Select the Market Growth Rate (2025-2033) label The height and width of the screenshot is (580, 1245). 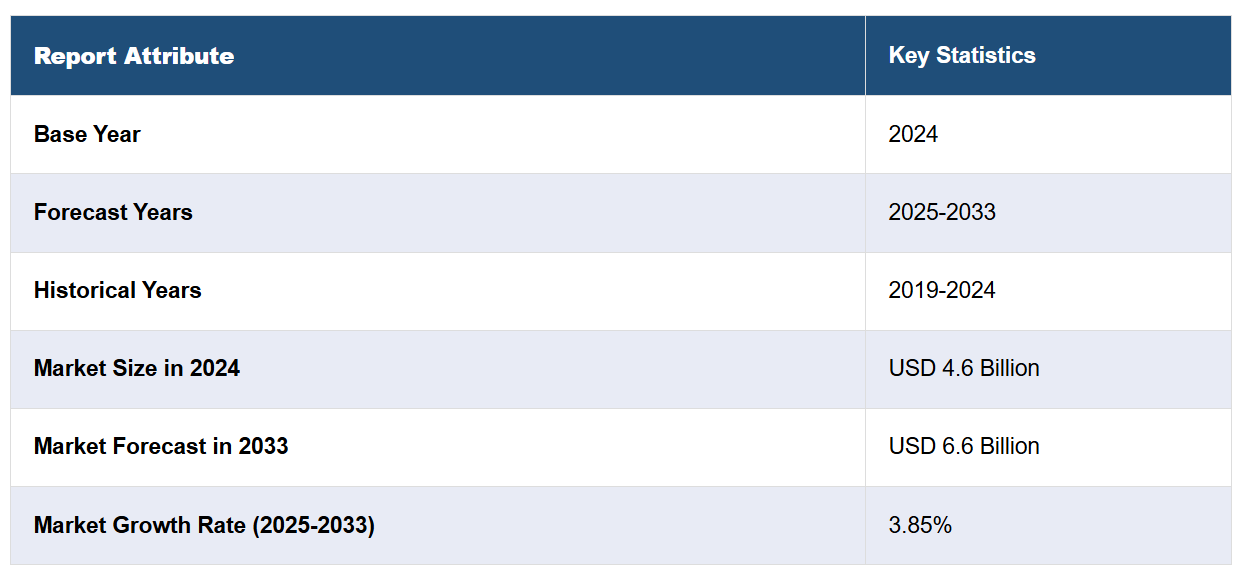tap(204, 524)
